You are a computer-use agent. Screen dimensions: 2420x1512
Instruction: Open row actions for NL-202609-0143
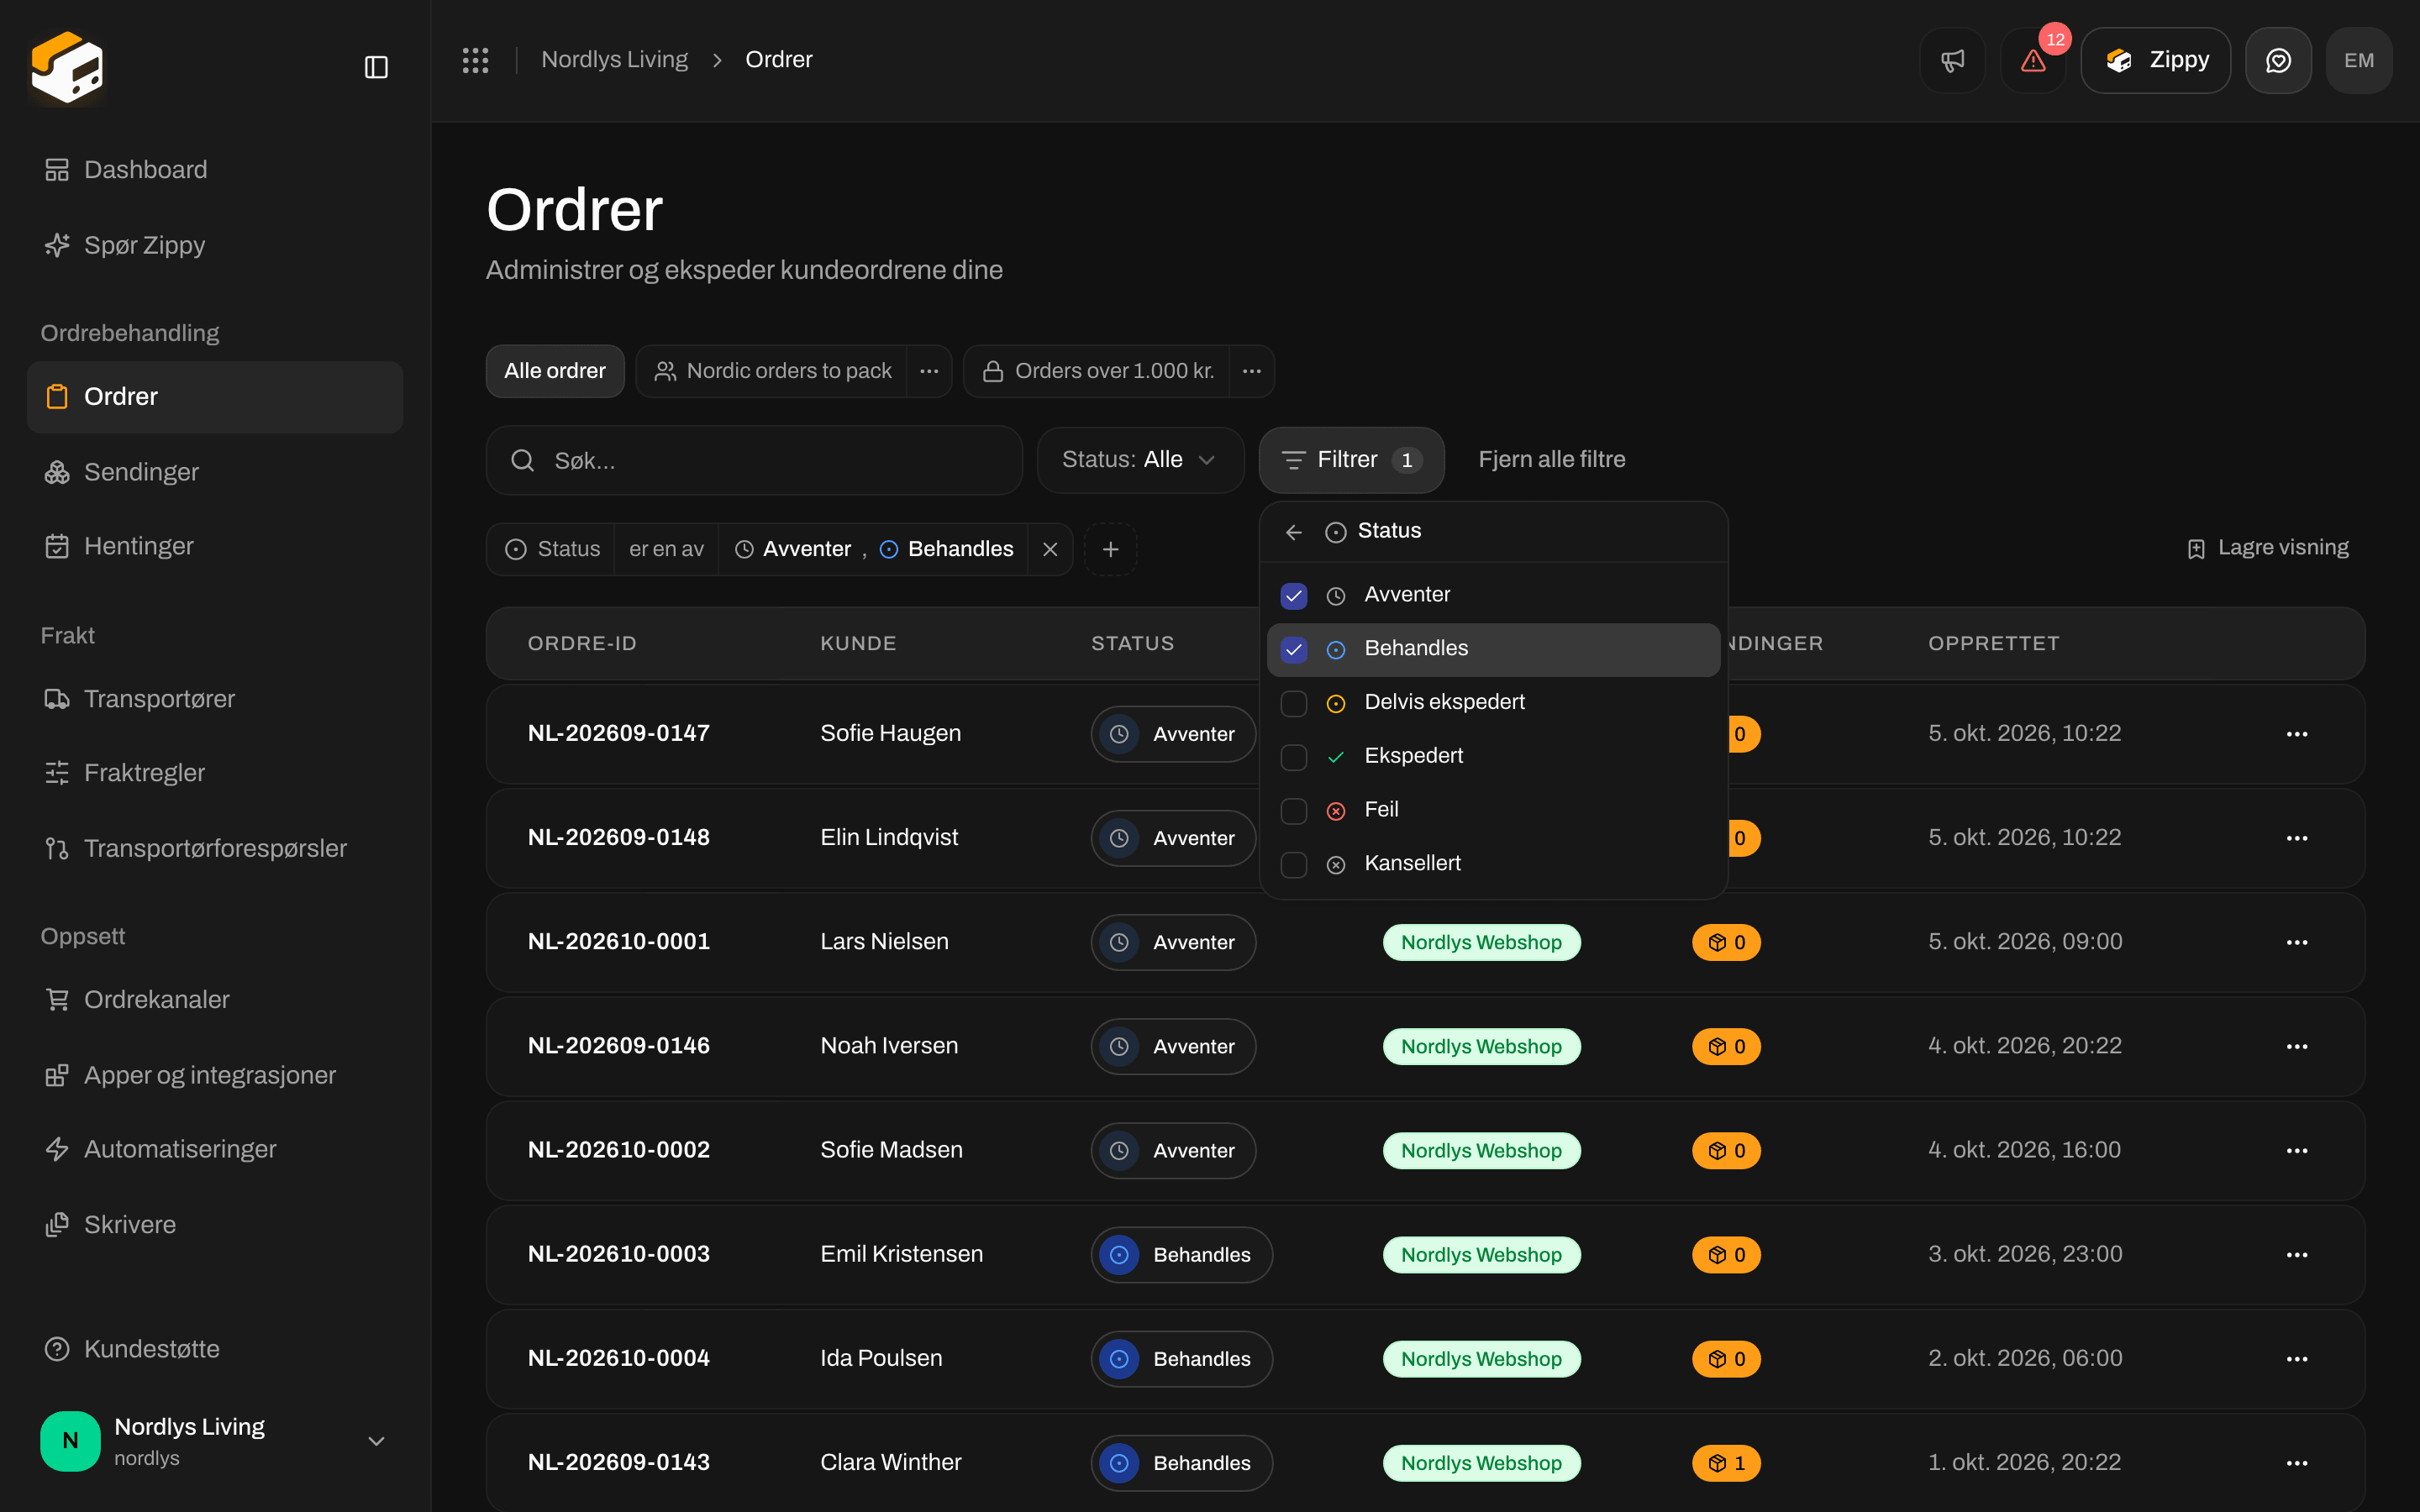pos(2296,1463)
